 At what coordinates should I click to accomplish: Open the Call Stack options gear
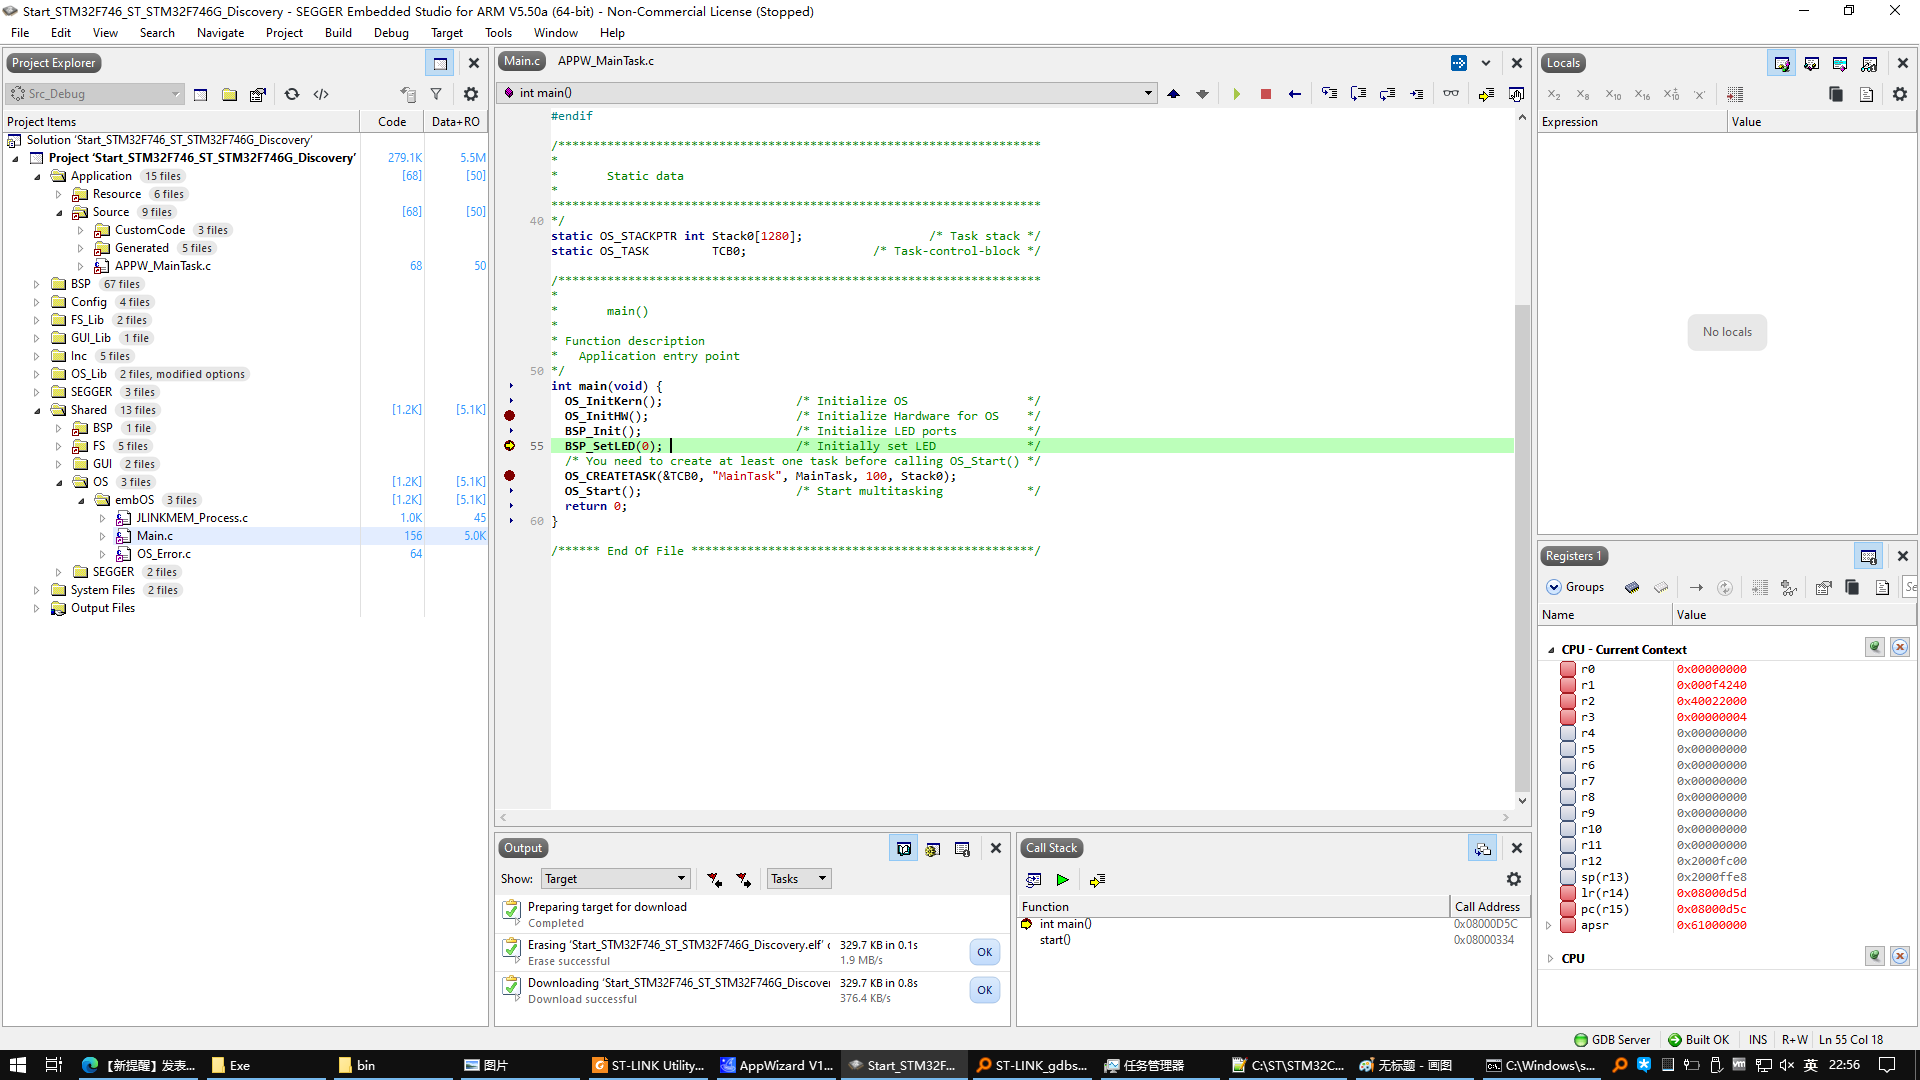tap(1514, 879)
